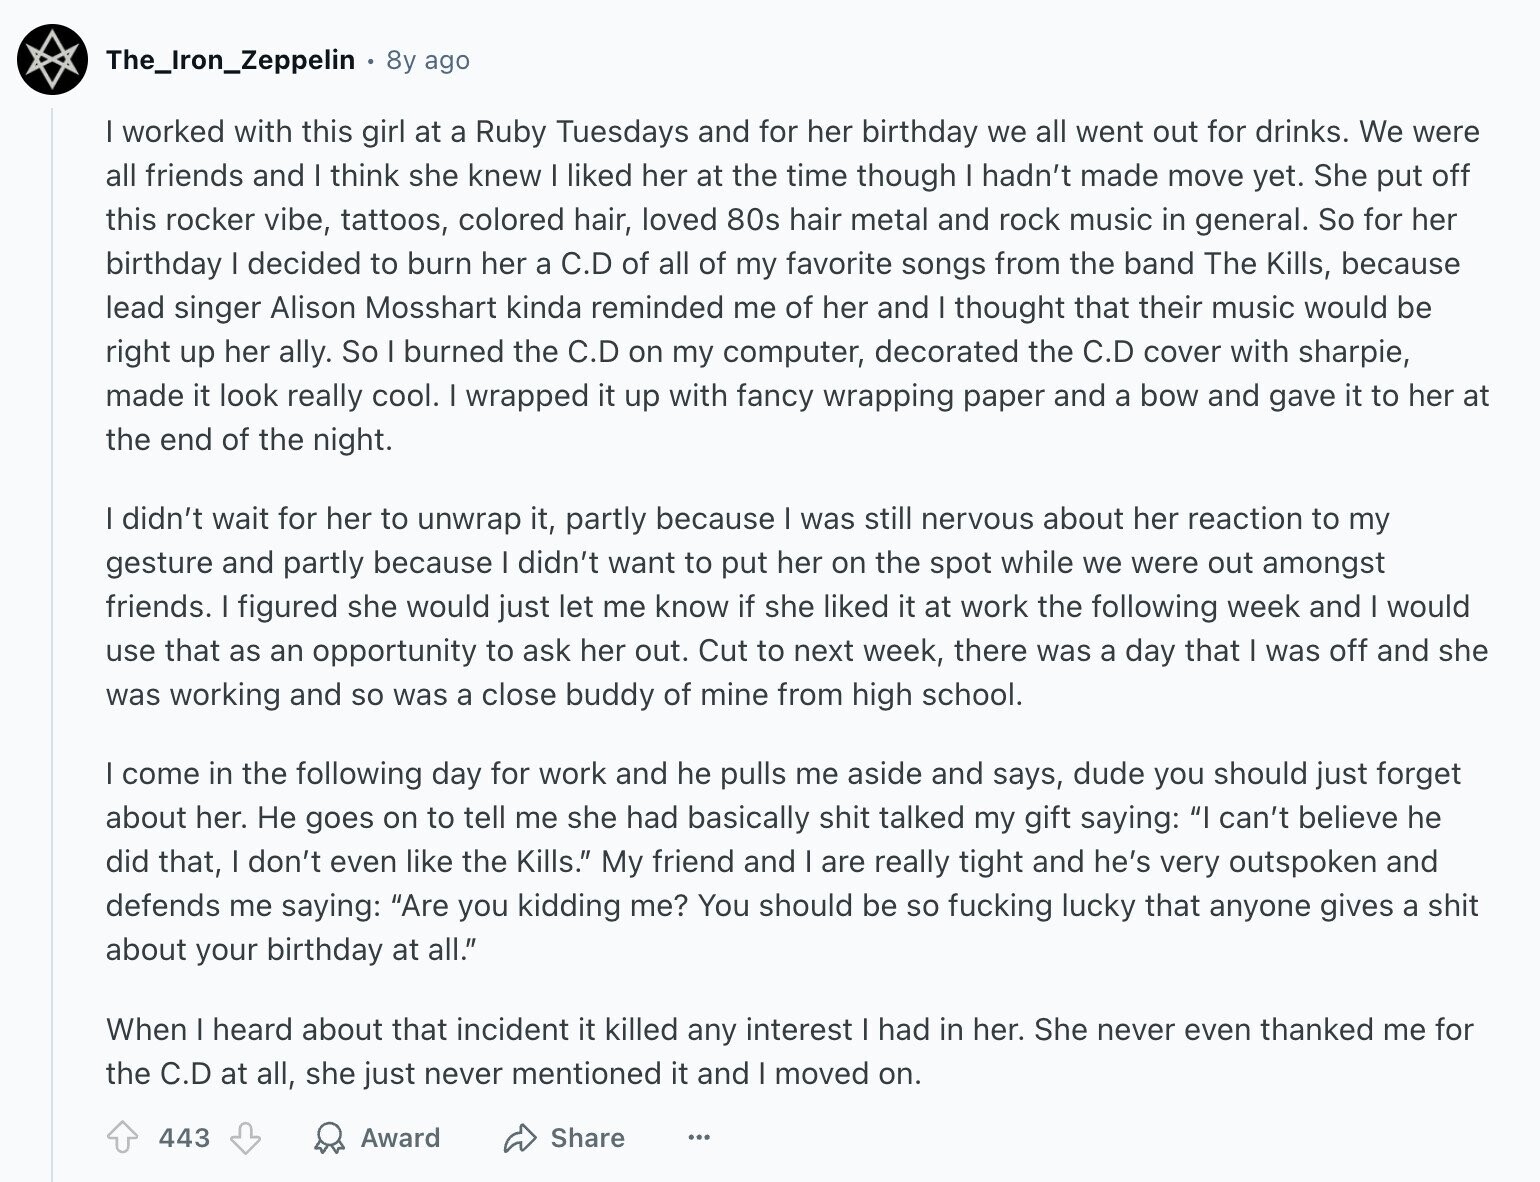
Task: Click the paragraph starting 'I didn't wait for her'
Action: coord(797,606)
